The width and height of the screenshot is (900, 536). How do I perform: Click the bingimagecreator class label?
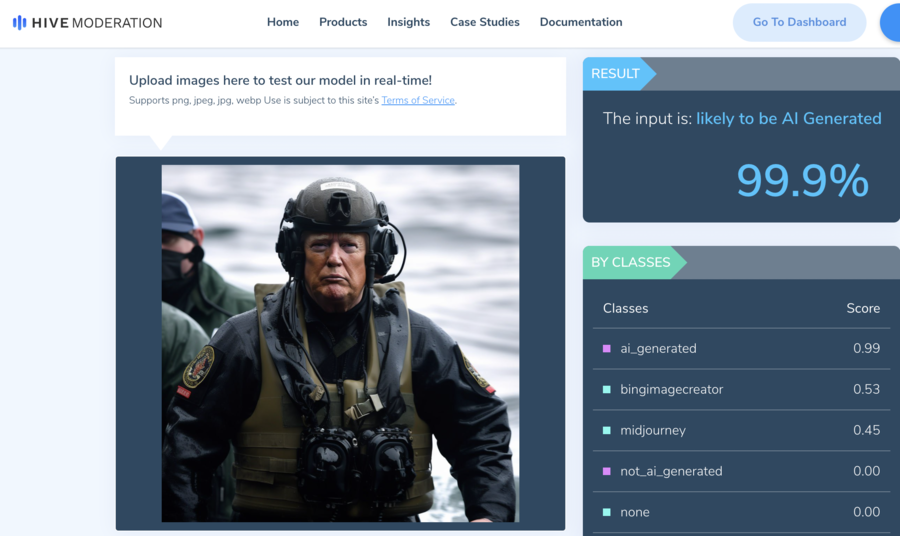(672, 390)
